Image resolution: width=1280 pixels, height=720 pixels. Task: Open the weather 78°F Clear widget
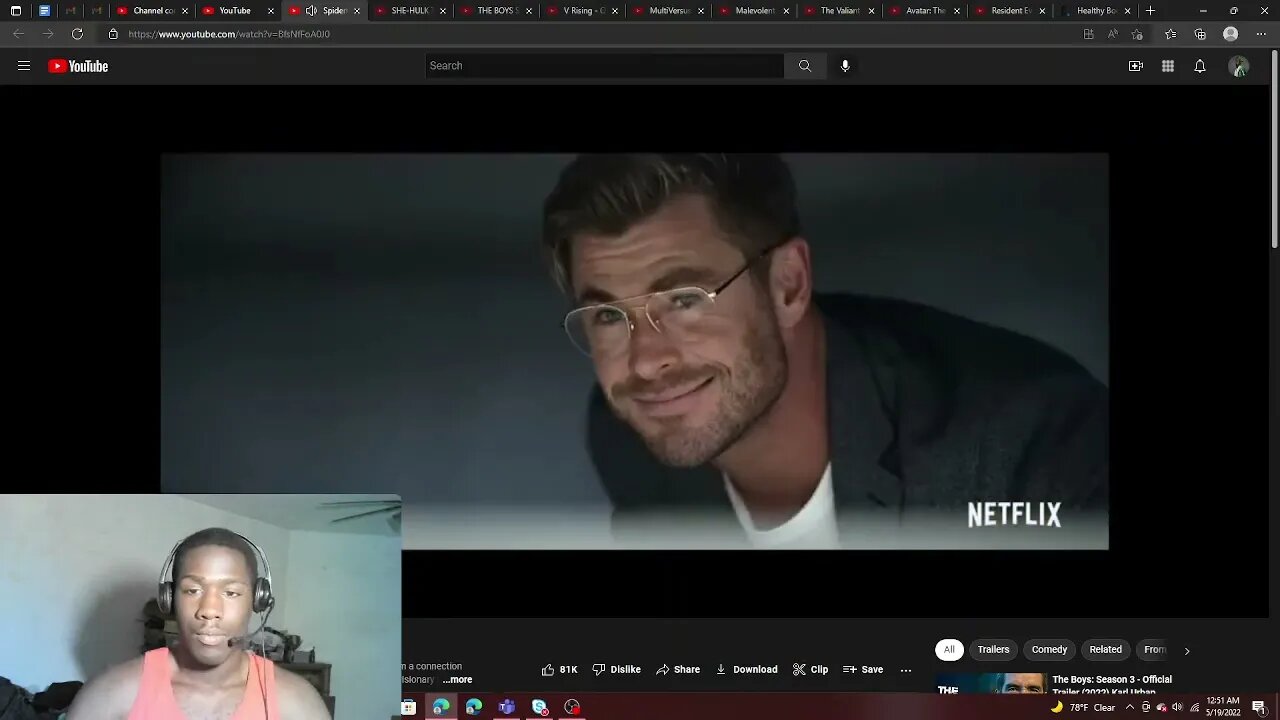point(1083,707)
